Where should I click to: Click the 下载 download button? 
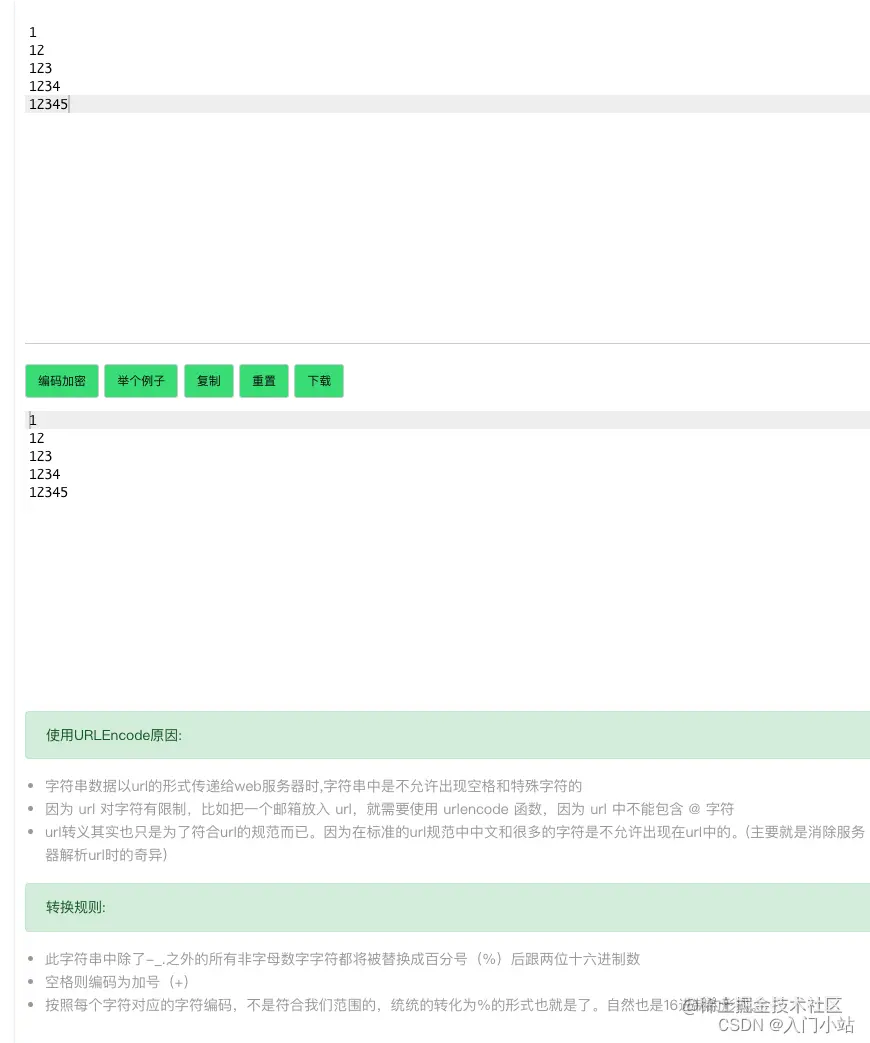pos(318,381)
